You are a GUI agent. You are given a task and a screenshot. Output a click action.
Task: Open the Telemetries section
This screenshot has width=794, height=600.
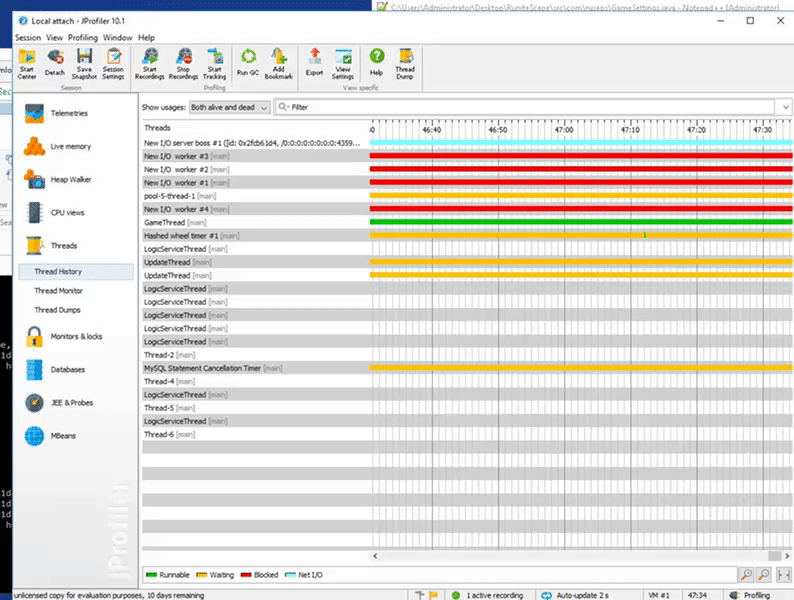tap(56, 113)
